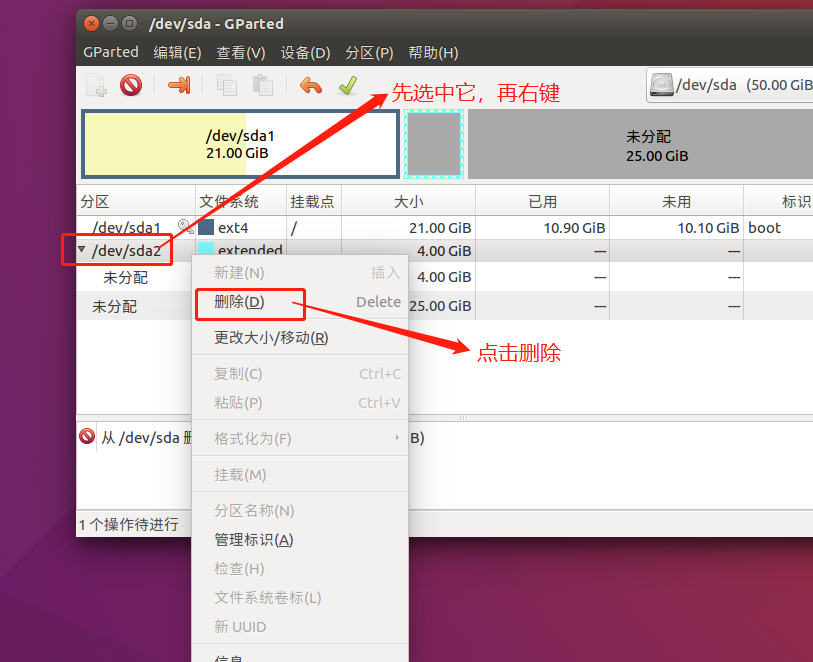
Task: Close the GParted window
Action: pyautogui.click(x=92, y=23)
